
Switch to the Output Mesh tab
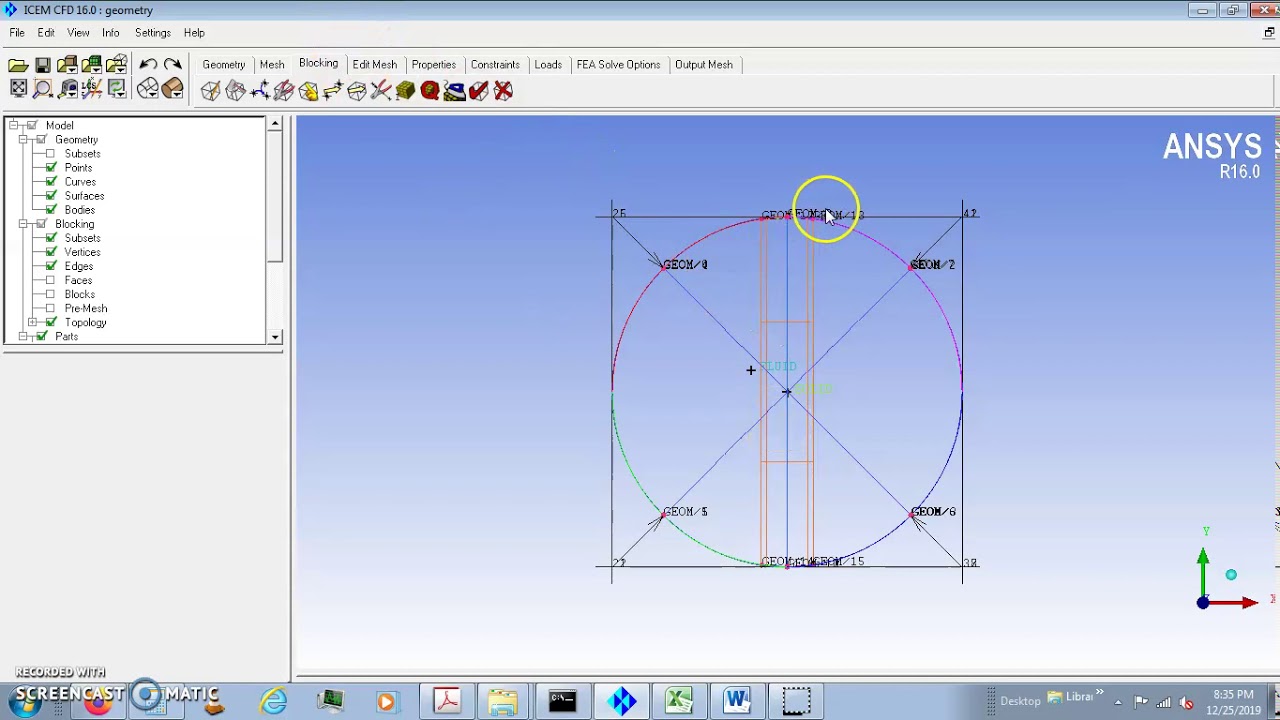pyautogui.click(x=704, y=64)
